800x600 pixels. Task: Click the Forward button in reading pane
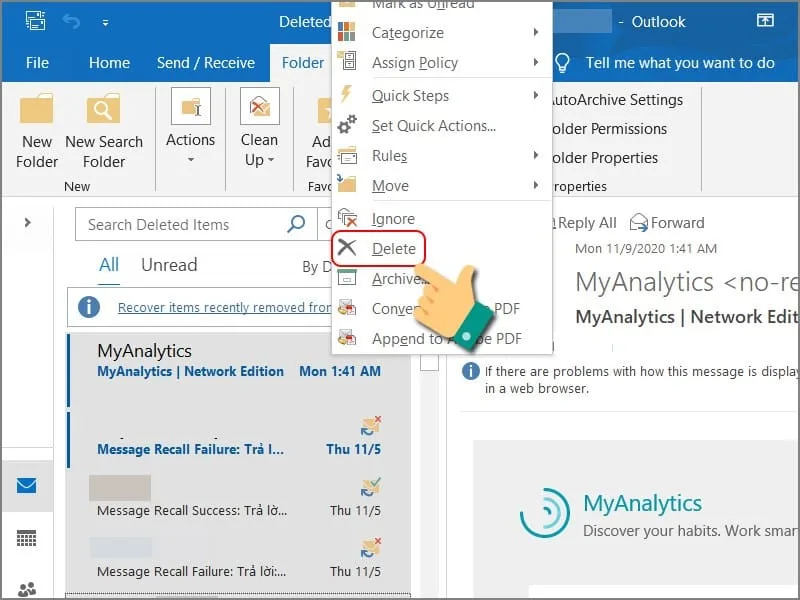667,223
